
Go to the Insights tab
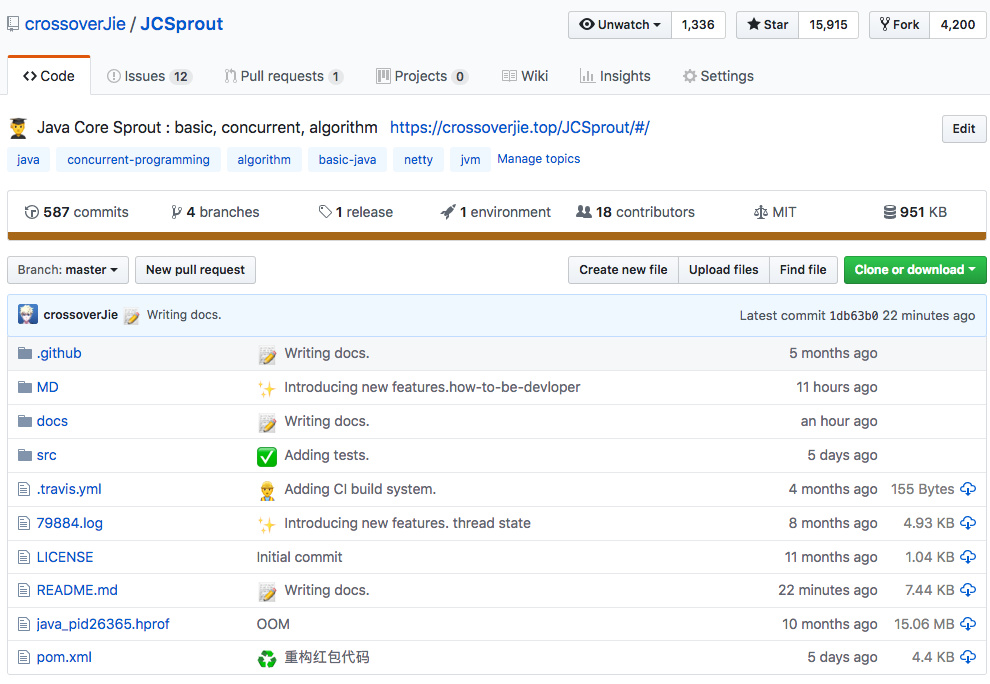click(615, 76)
